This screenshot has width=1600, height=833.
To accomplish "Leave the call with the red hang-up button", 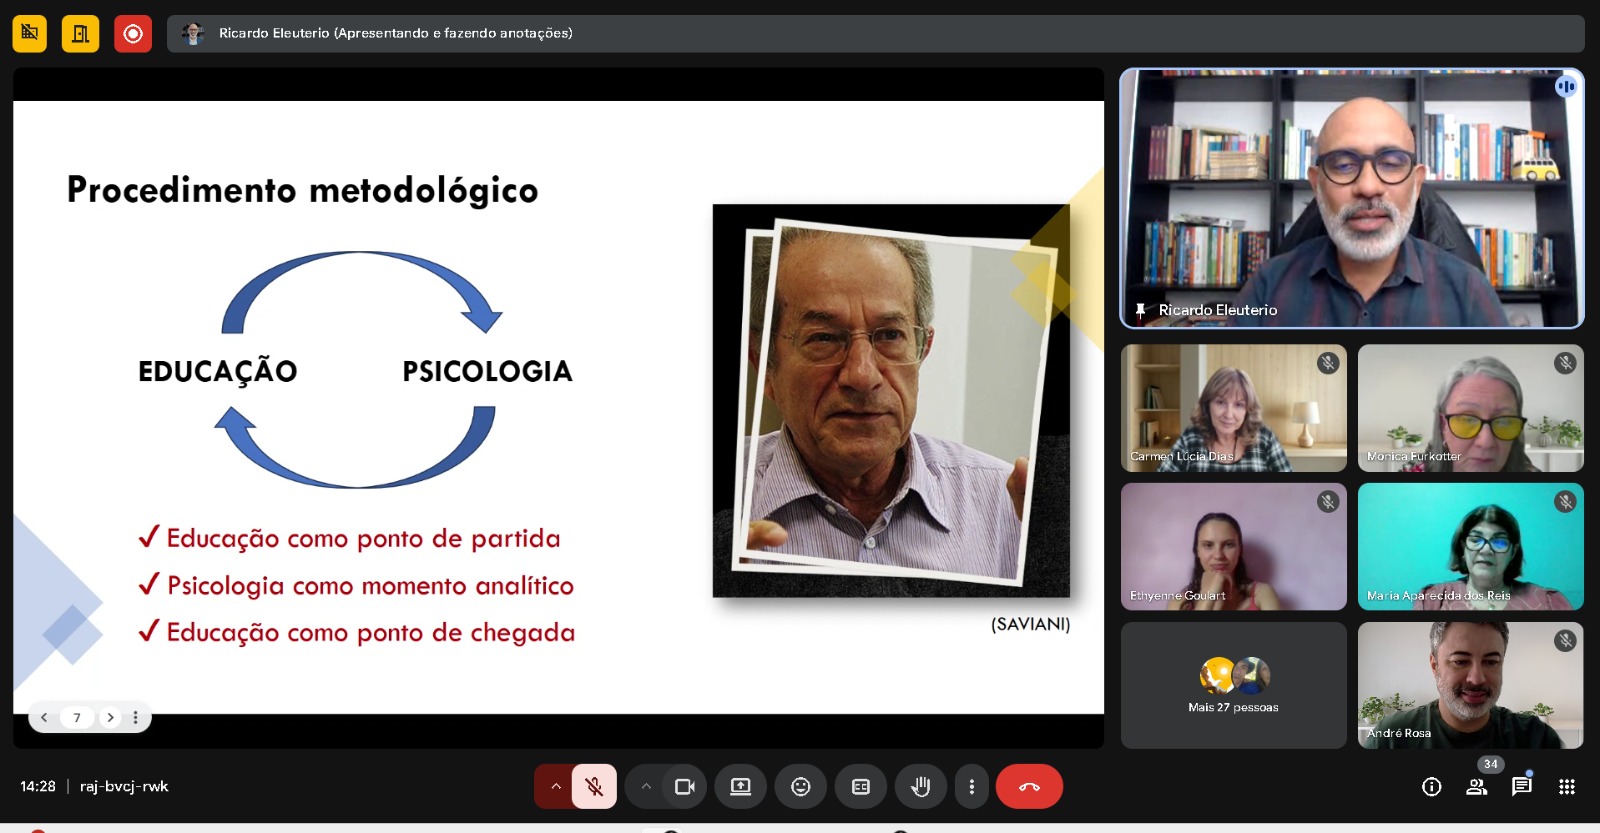I will pos(1029,787).
